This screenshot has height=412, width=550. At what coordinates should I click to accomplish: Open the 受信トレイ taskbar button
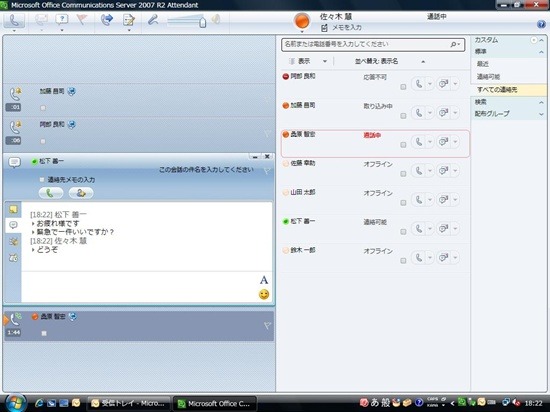tap(128, 404)
